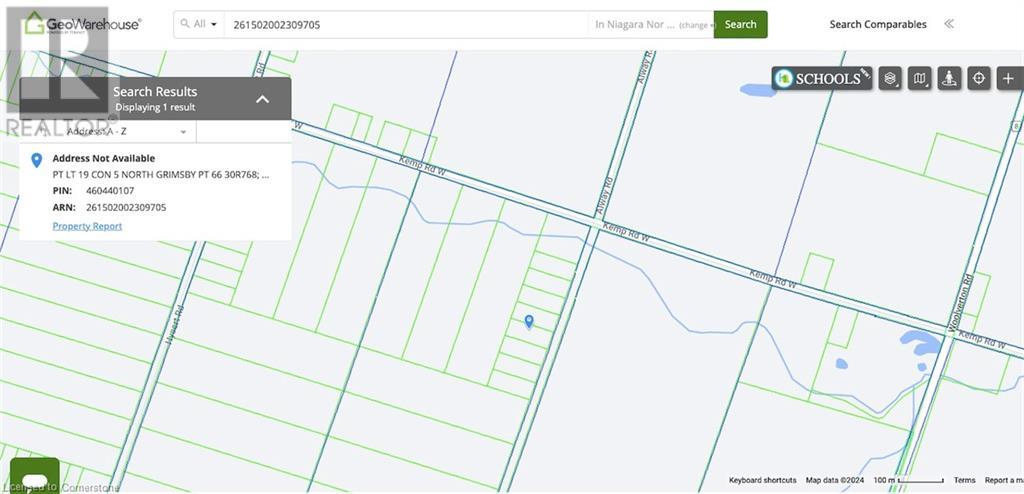1024x494 pixels.
Task: Click the blue property pin on the map
Action: pyautogui.click(x=529, y=321)
